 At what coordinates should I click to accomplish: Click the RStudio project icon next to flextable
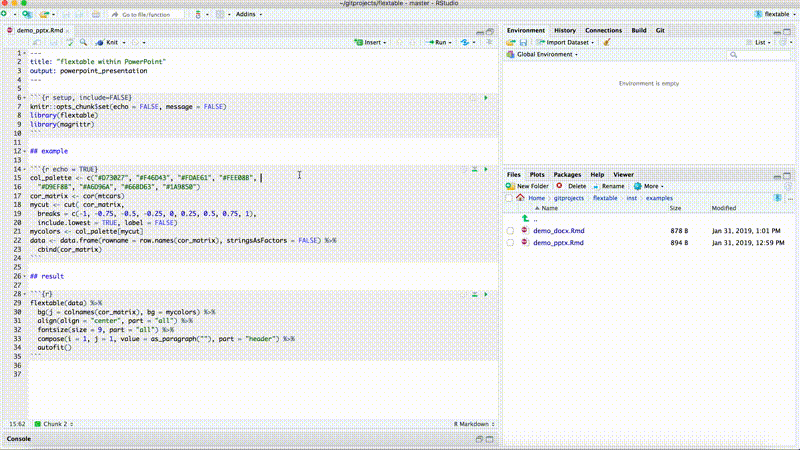(x=758, y=14)
